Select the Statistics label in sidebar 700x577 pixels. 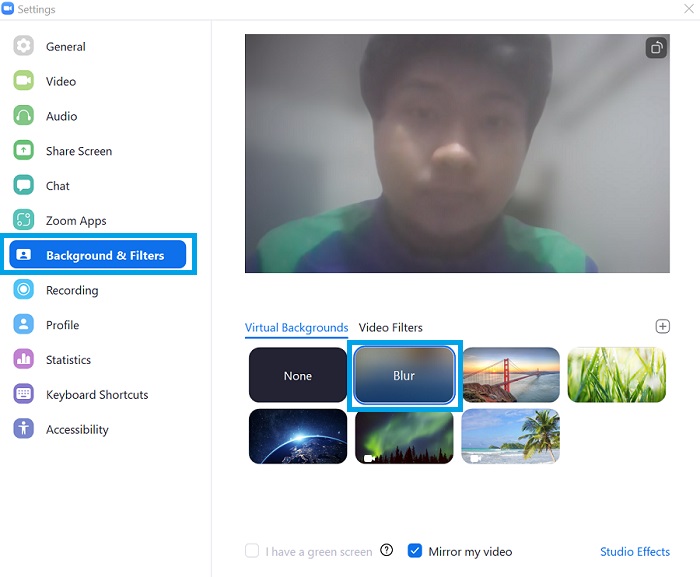pos(68,360)
